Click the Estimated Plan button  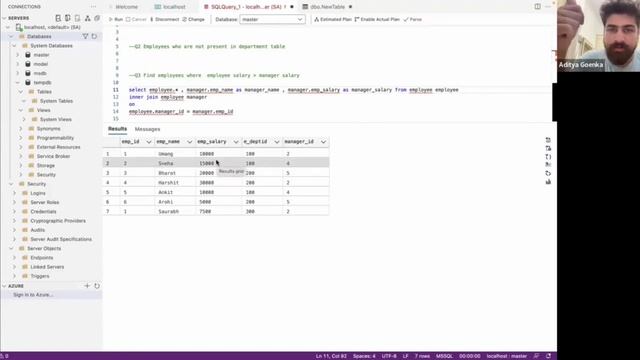pos(333,19)
